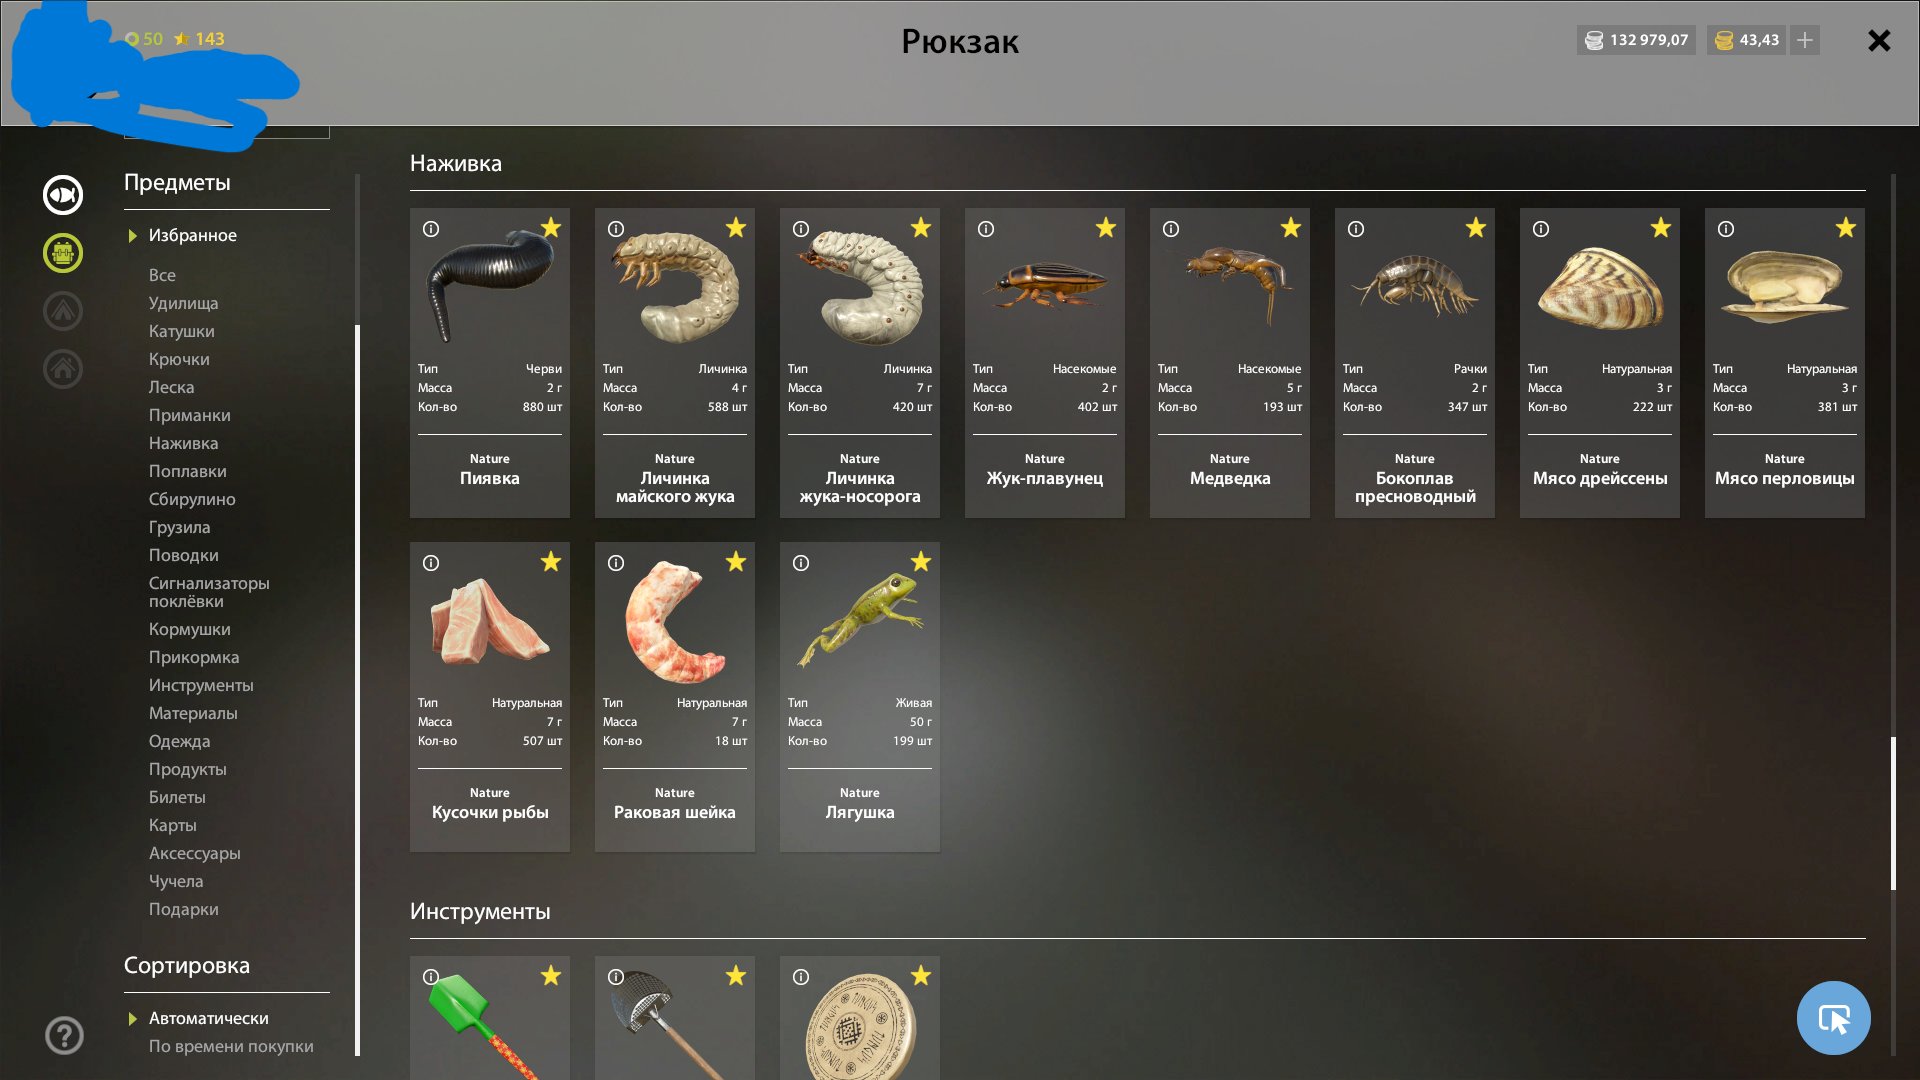Open the backpack icon in left sidebar
1920x1080 pixels.
coord(63,253)
